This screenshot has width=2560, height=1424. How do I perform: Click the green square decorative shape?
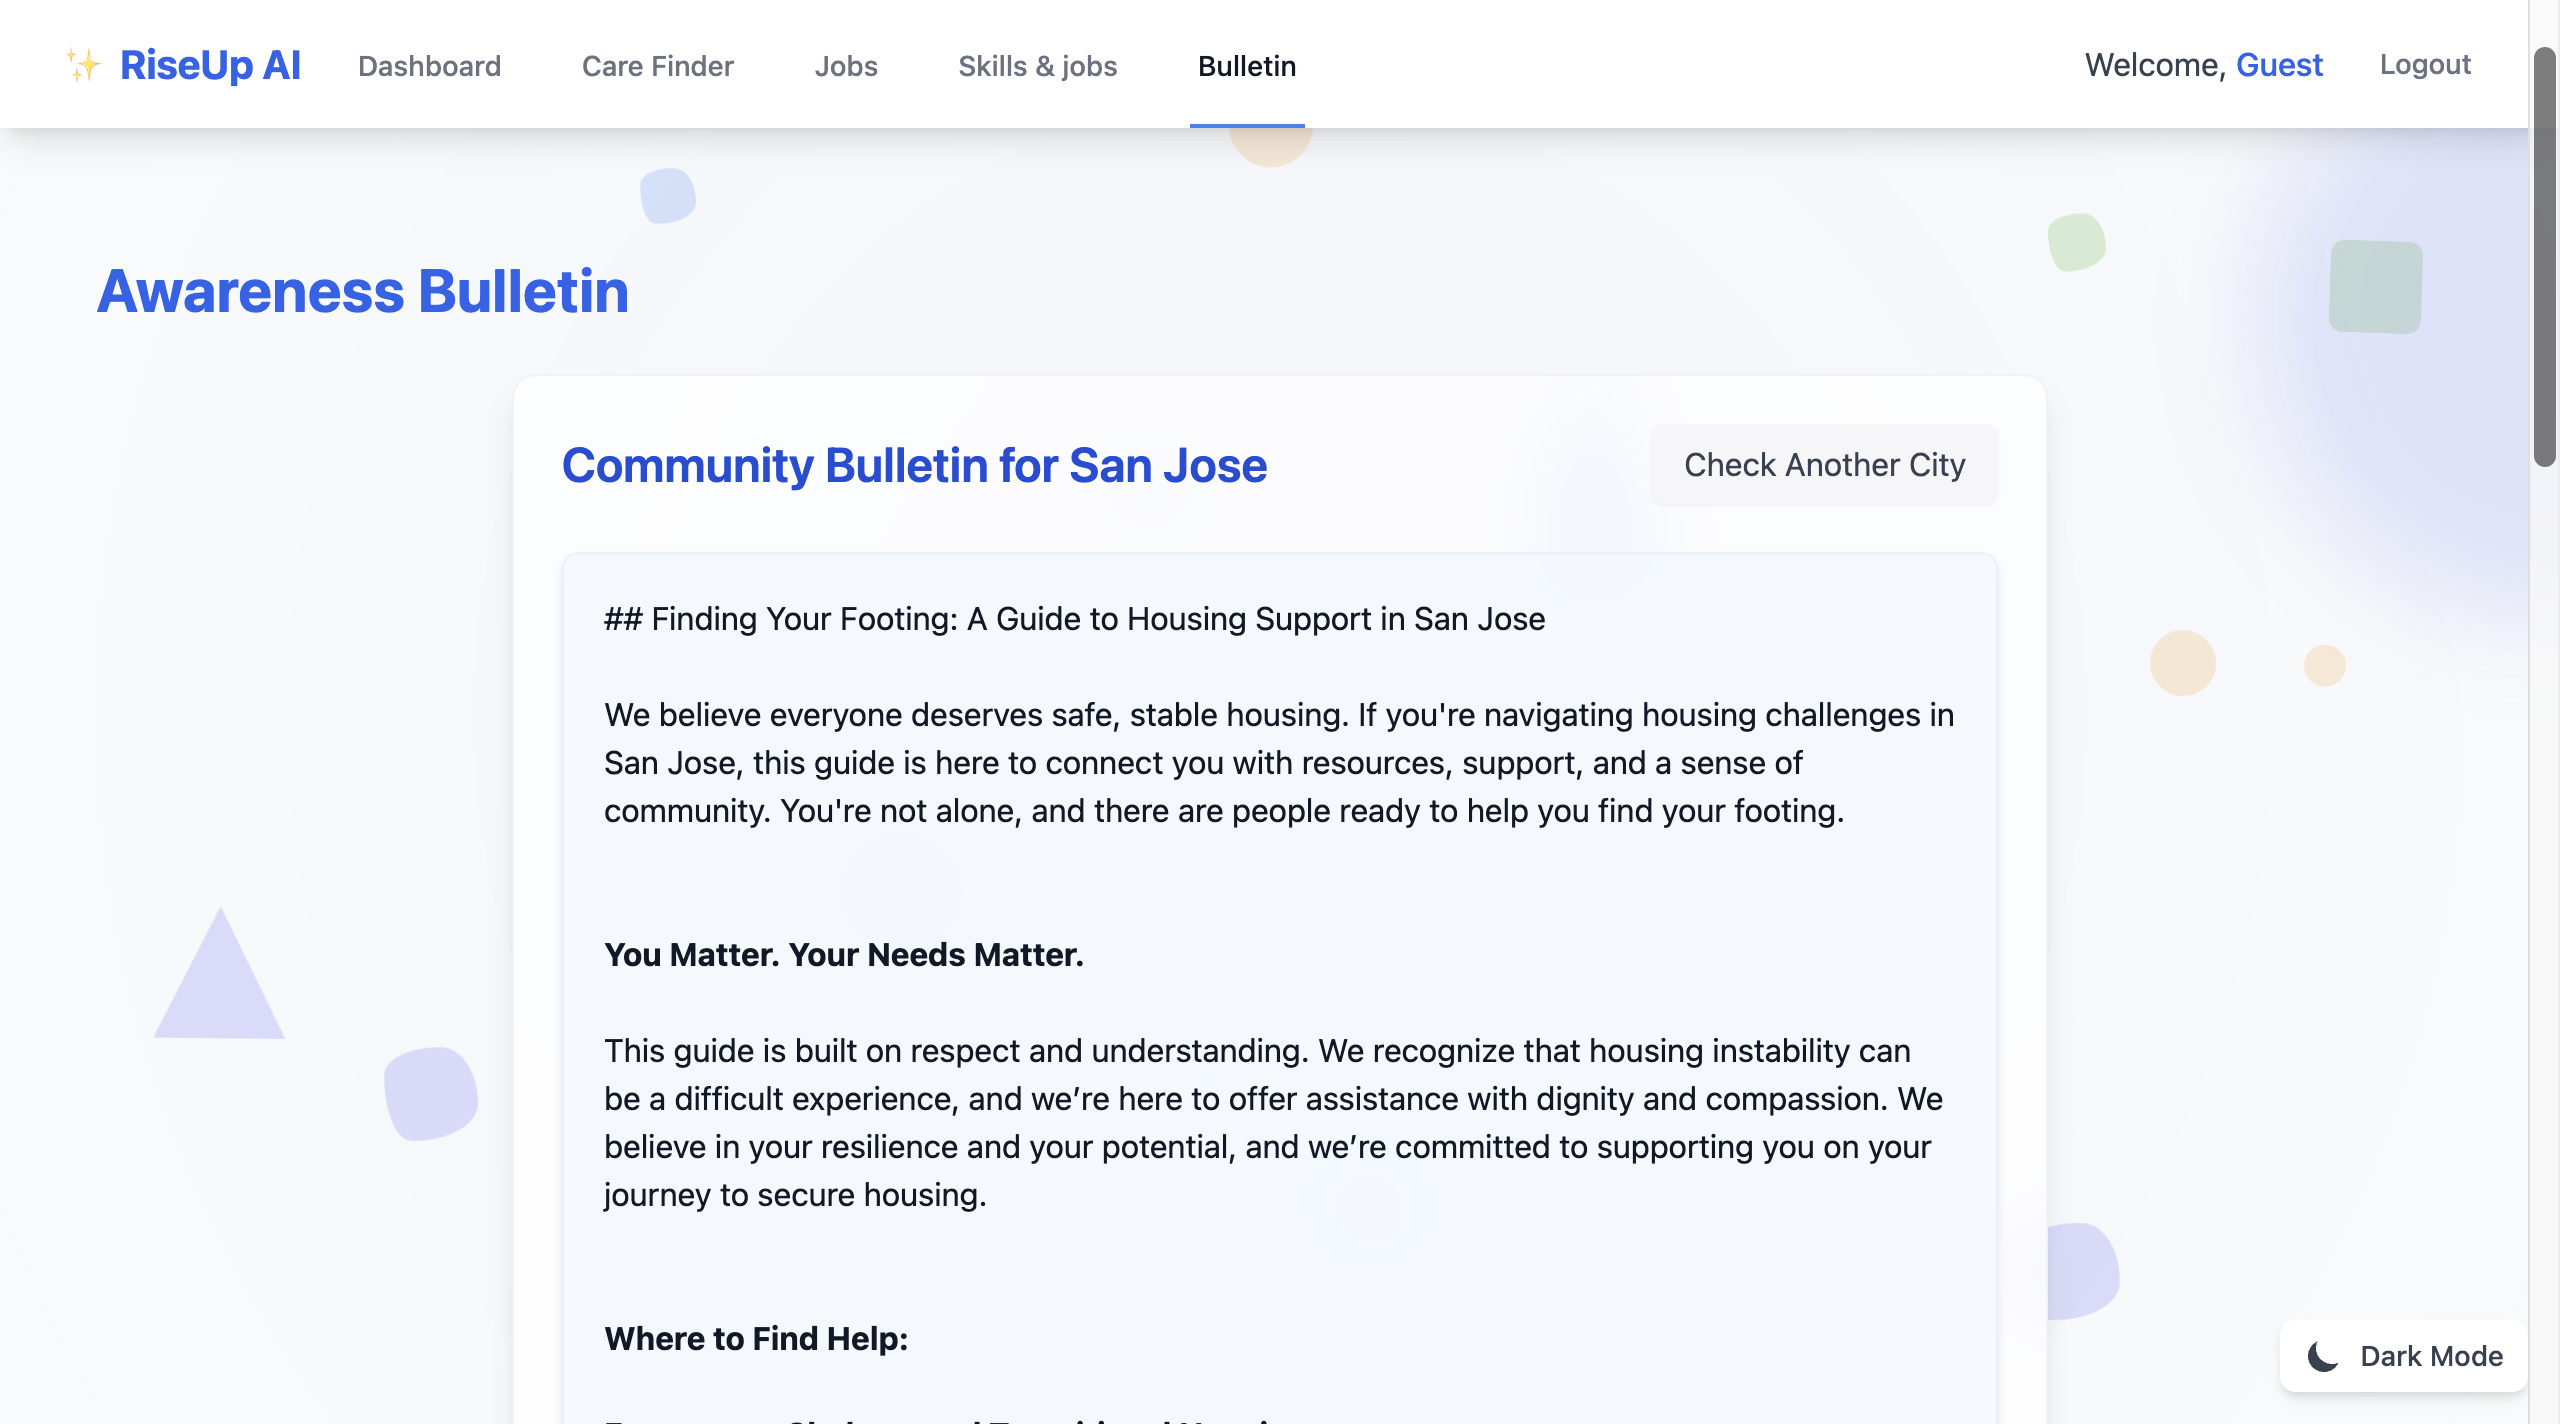coord(2375,287)
